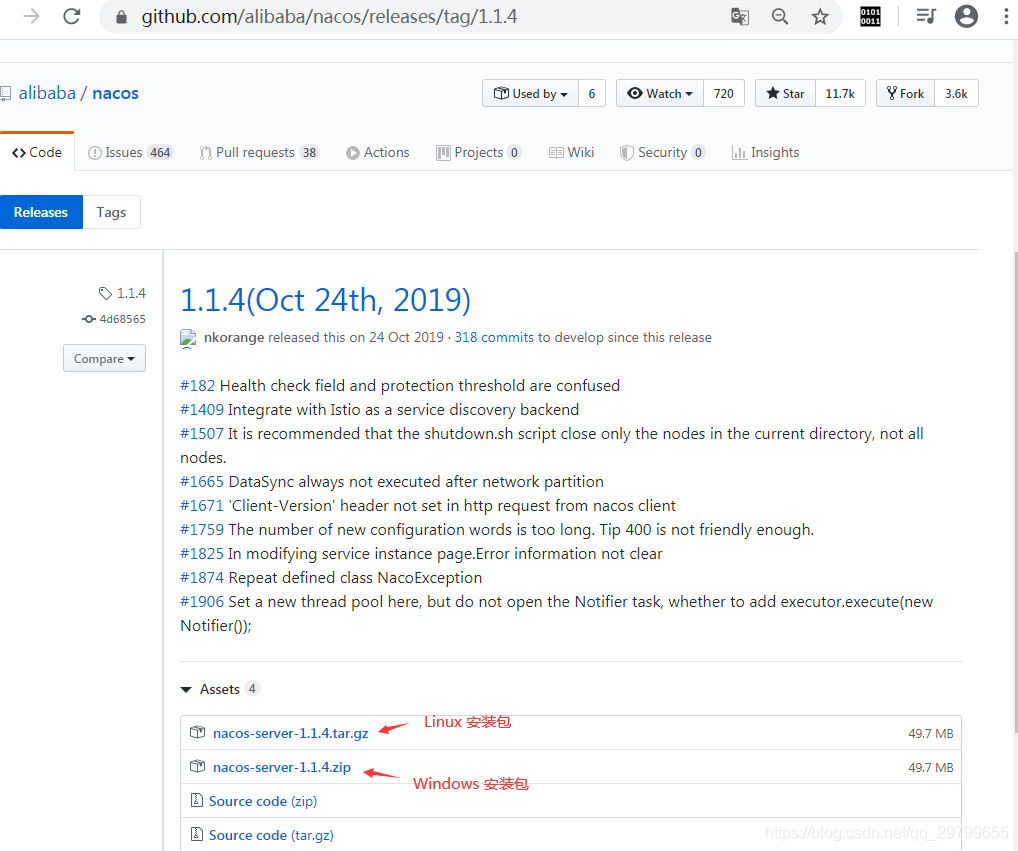
Task: Open the browser profile avatar
Action: [x=966, y=16]
